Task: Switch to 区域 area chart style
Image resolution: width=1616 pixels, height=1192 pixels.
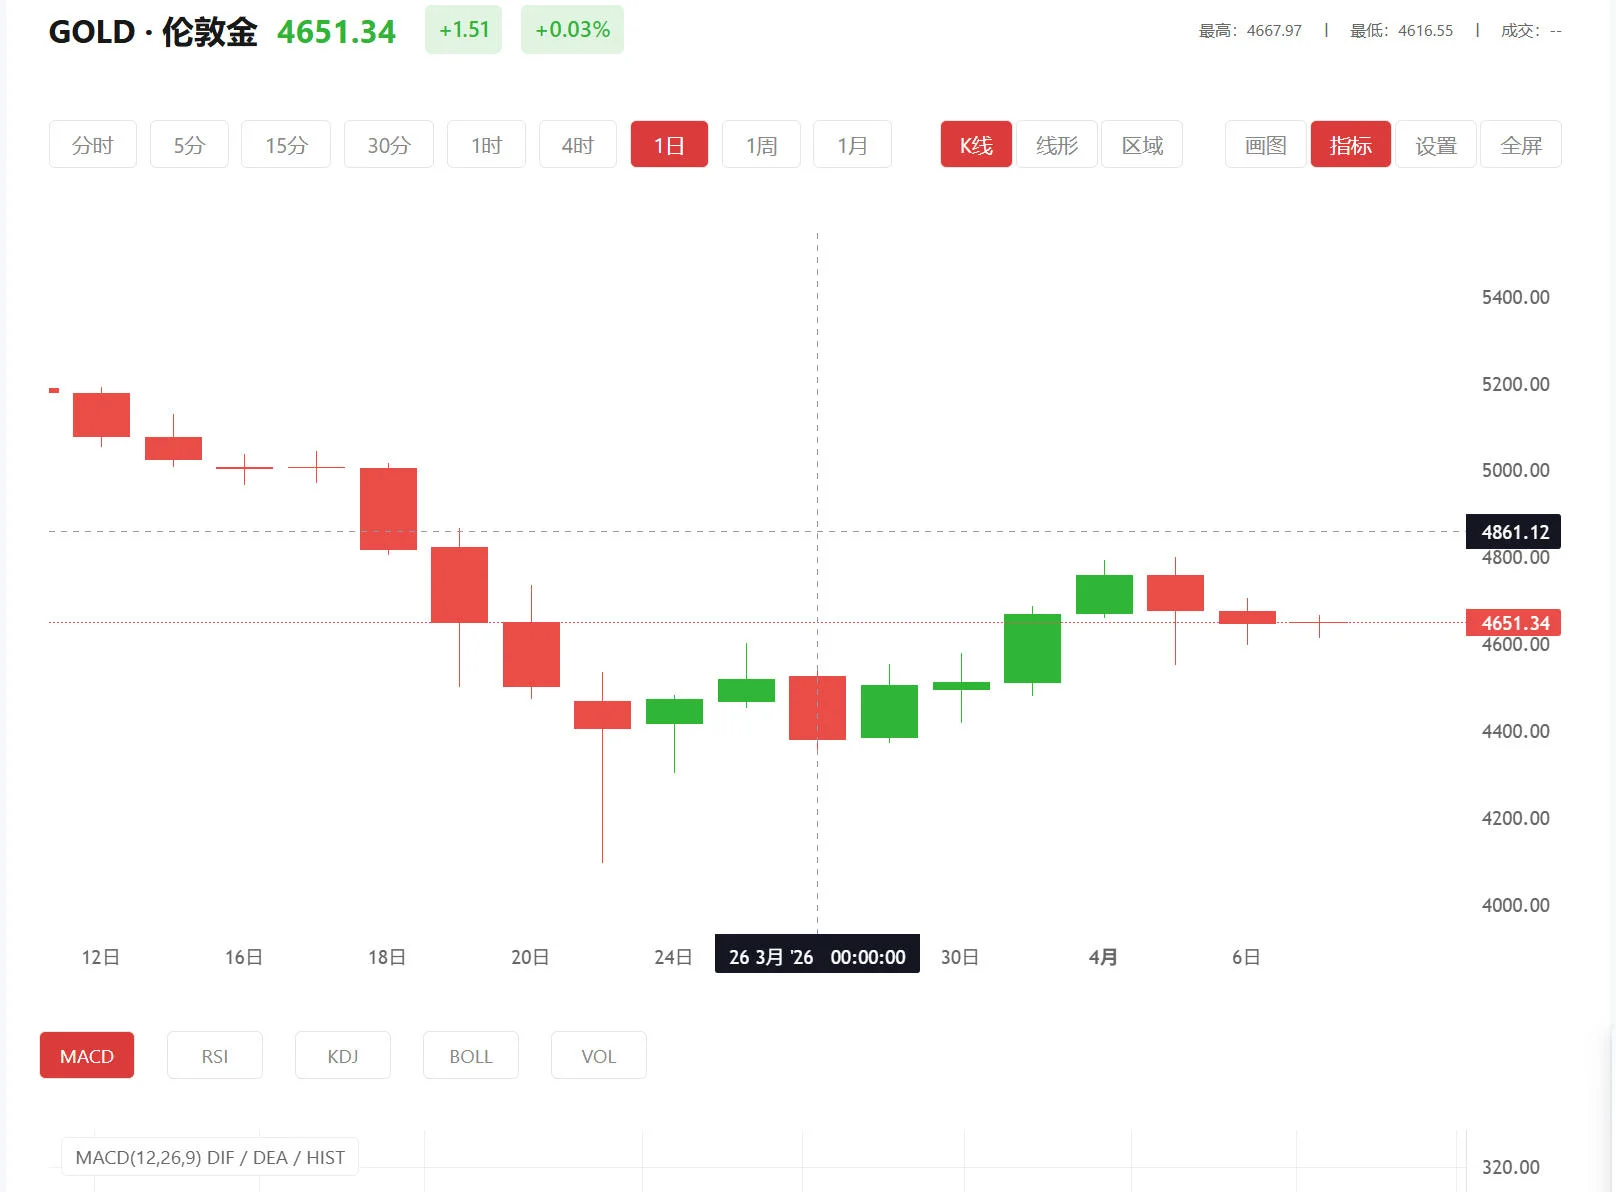Action: (1141, 144)
